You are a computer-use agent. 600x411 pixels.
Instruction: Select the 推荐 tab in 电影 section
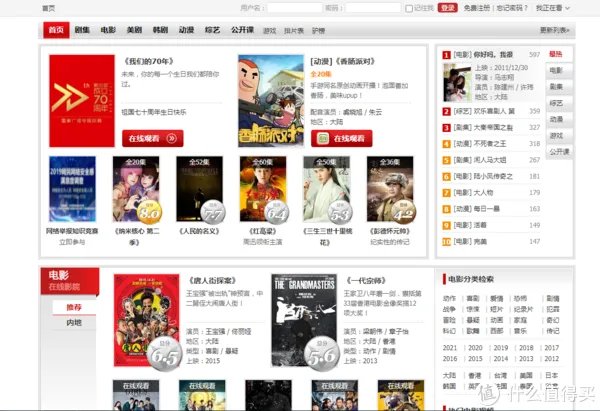coord(74,307)
